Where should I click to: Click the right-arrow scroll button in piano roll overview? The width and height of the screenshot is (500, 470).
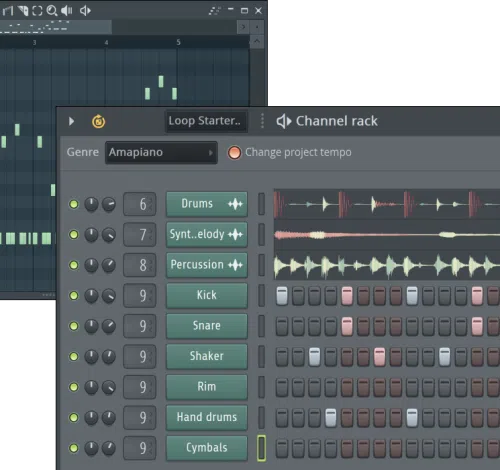243,27
